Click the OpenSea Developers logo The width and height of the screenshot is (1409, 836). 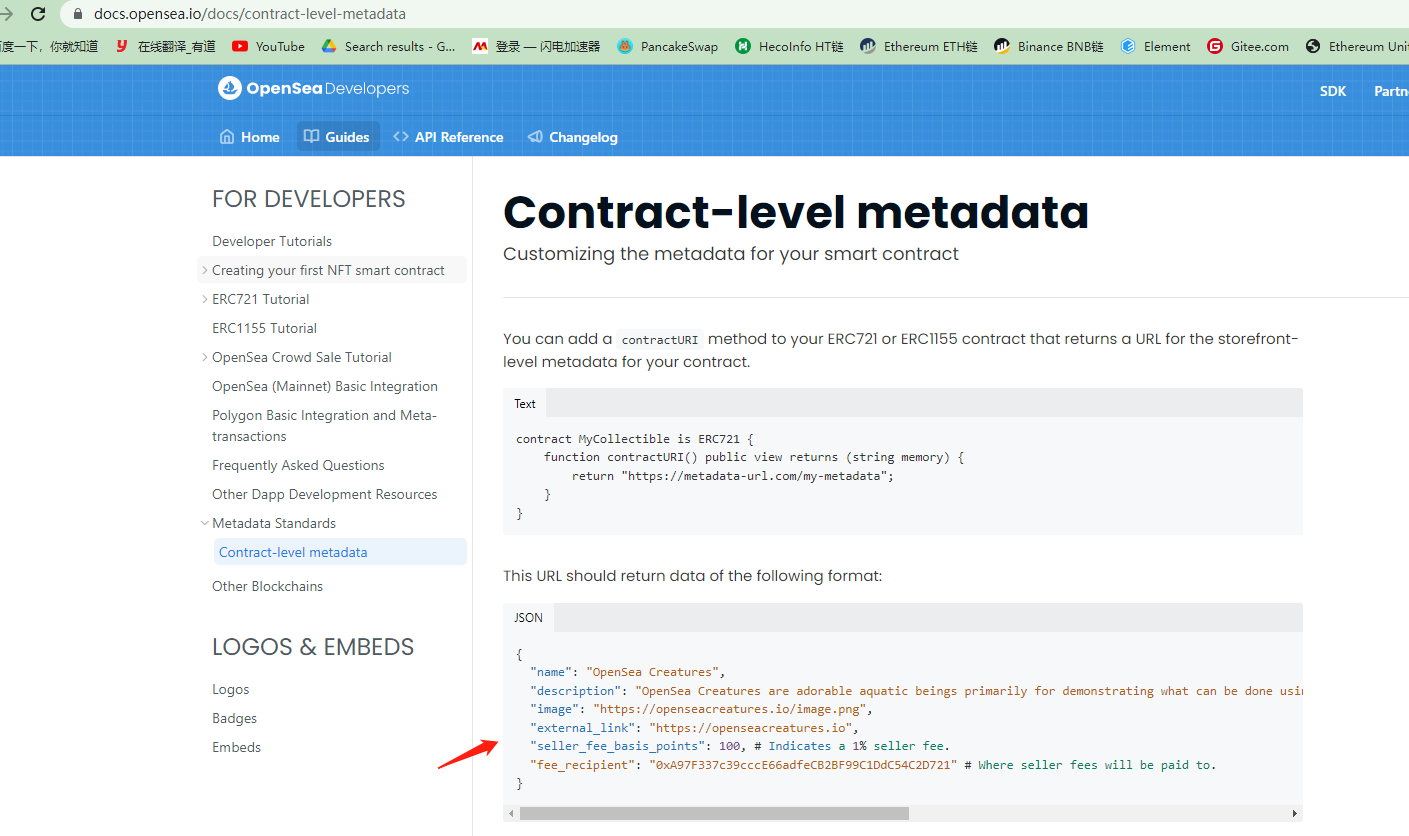pos(314,89)
